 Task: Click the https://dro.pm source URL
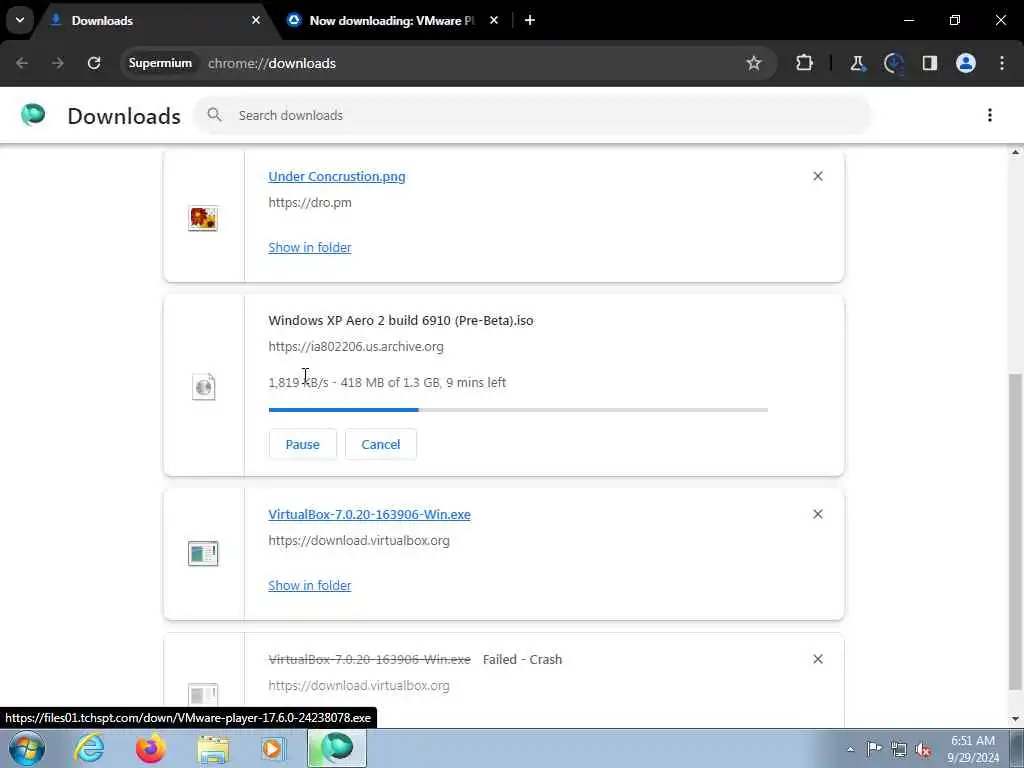click(x=310, y=202)
